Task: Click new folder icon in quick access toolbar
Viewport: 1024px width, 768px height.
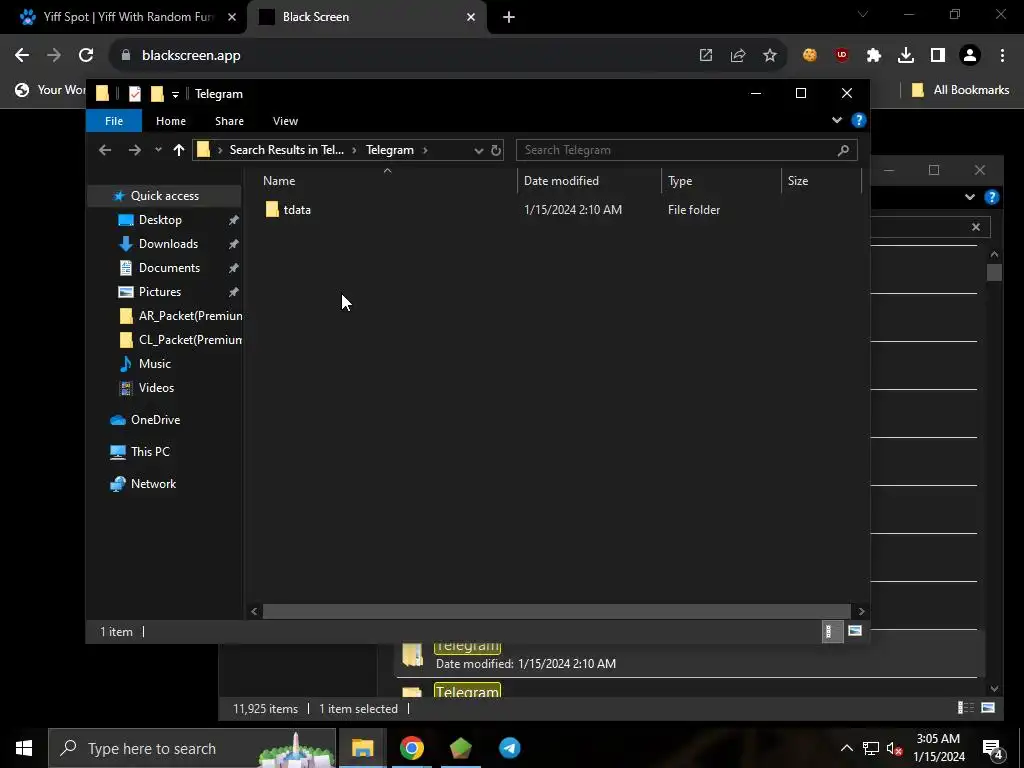Action: click(x=157, y=94)
